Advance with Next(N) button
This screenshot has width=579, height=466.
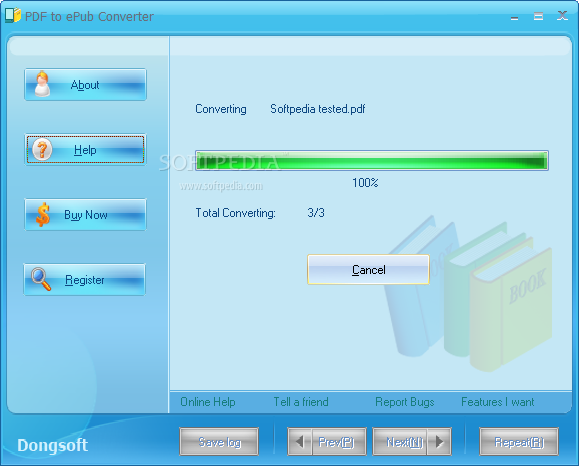tap(412, 442)
